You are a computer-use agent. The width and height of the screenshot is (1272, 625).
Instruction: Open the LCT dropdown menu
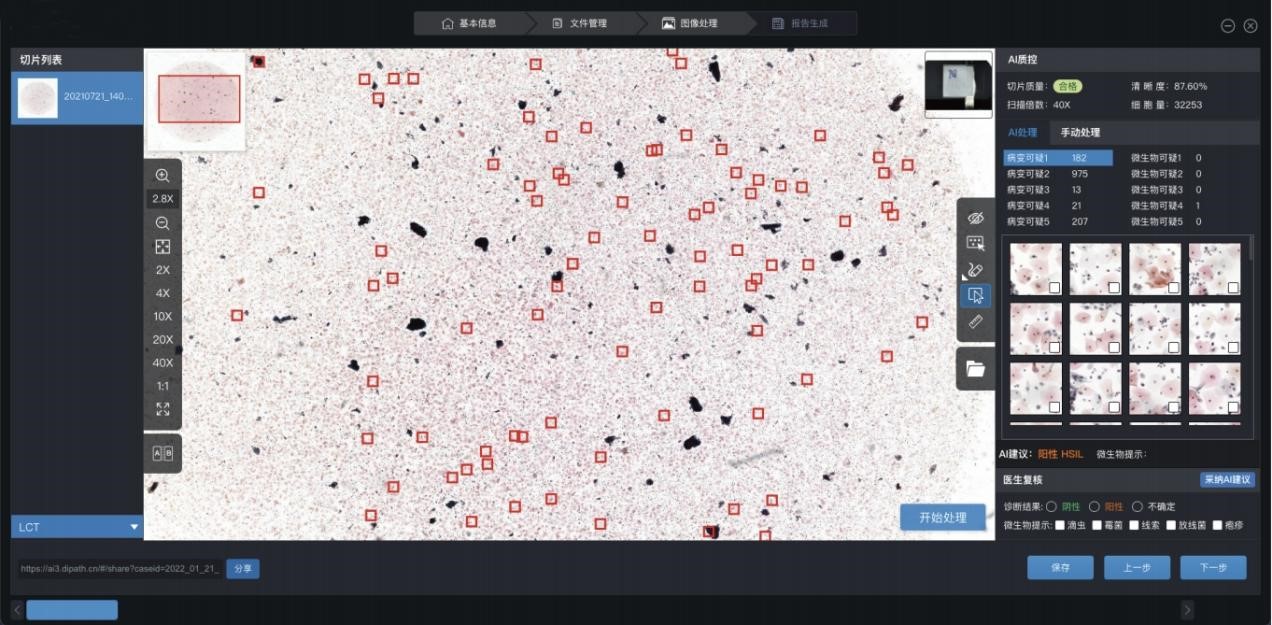coord(77,527)
